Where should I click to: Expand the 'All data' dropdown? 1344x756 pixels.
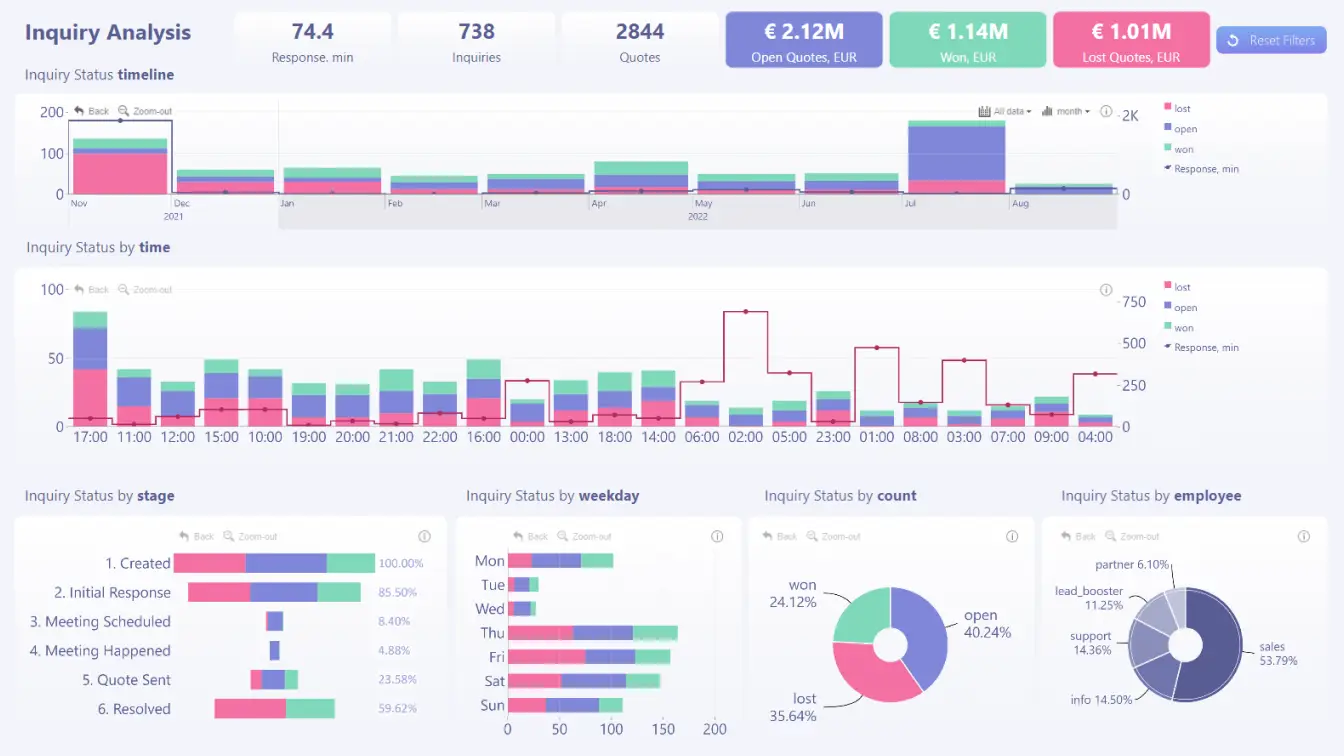point(1005,112)
